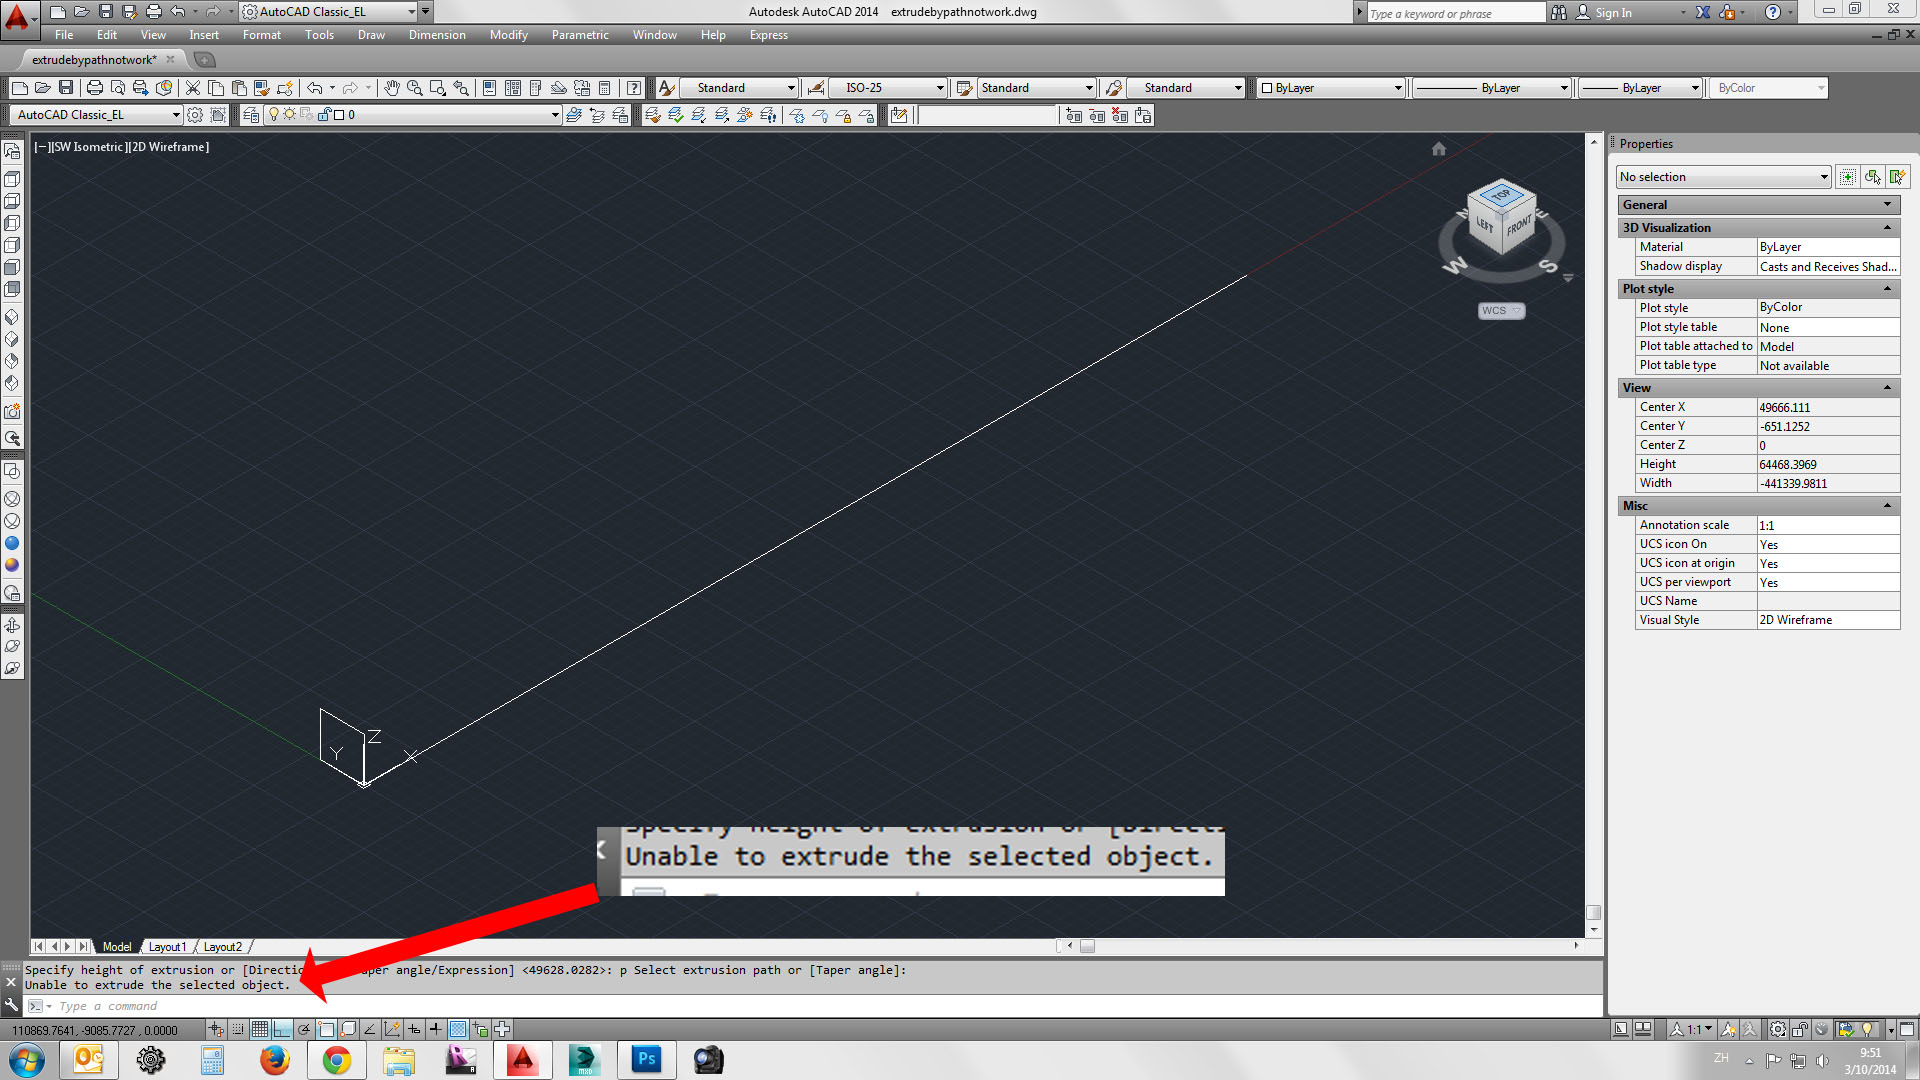This screenshot has height=1080, width=1920.
Task: Open the ISO-25 dimension style dropdown
Action: point(888,88)
